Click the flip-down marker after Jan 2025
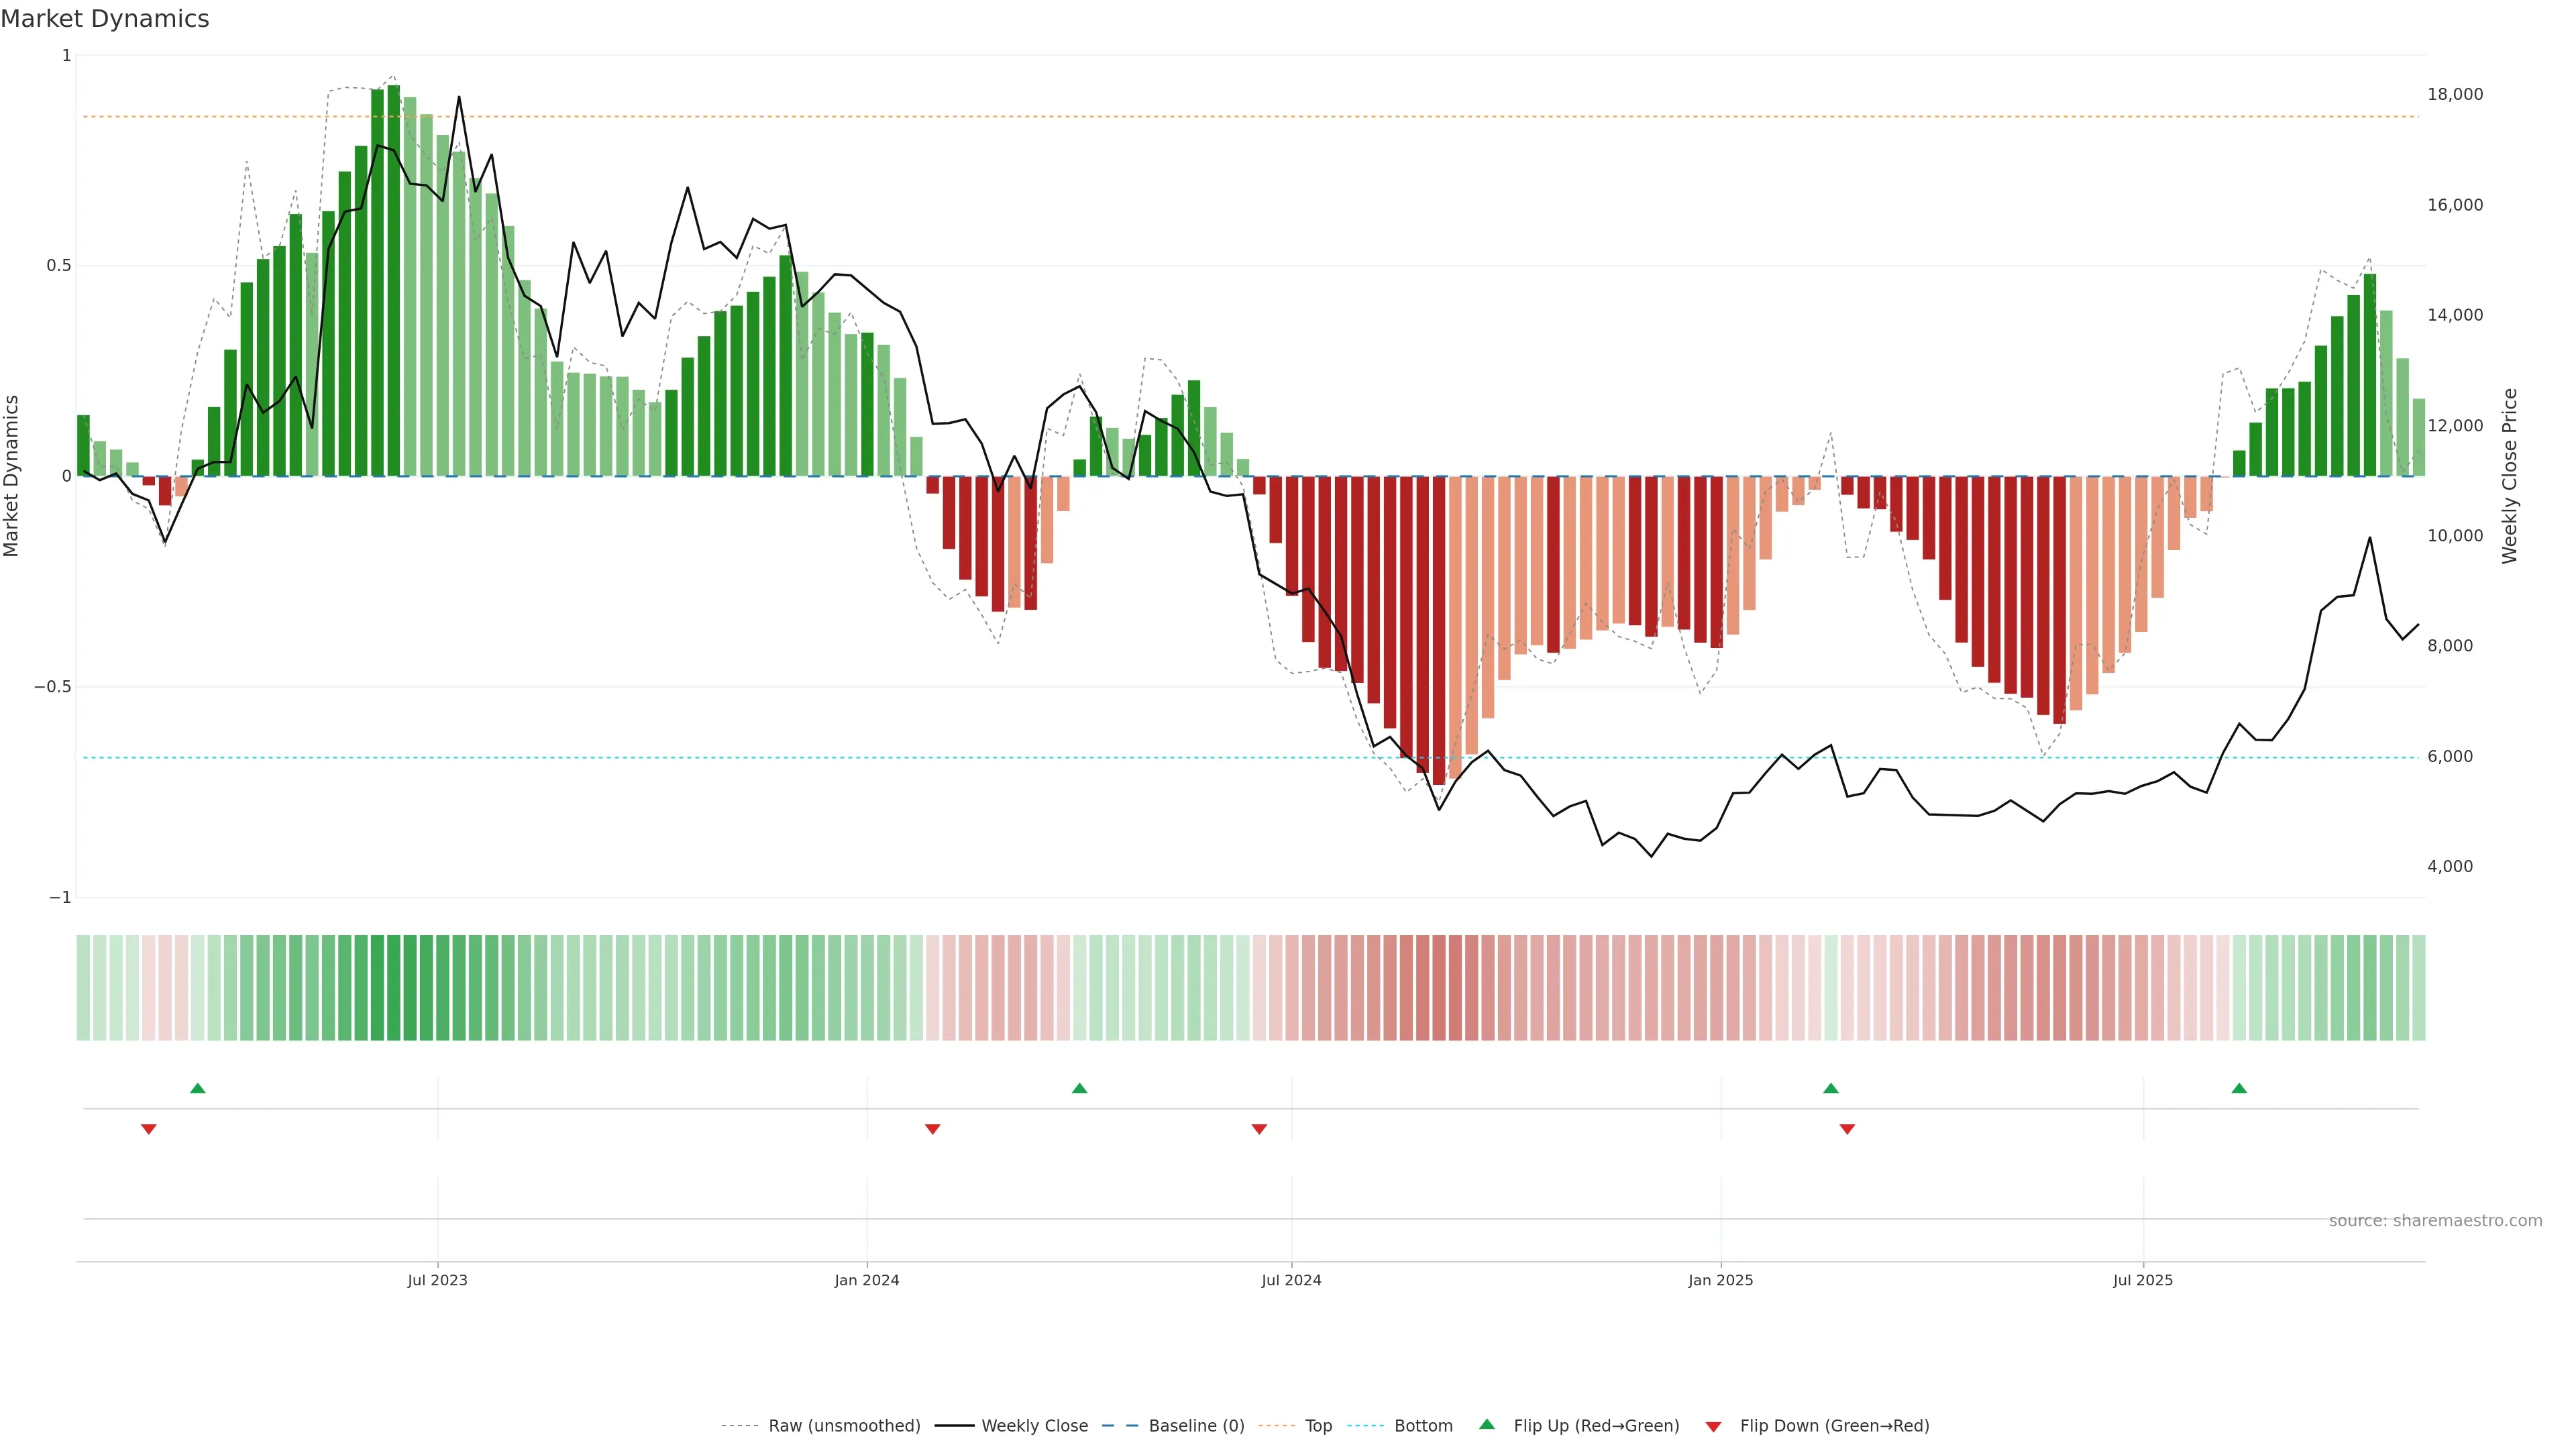The height and width of the screenshot is (1449, 2576). coord(1847,1129)
